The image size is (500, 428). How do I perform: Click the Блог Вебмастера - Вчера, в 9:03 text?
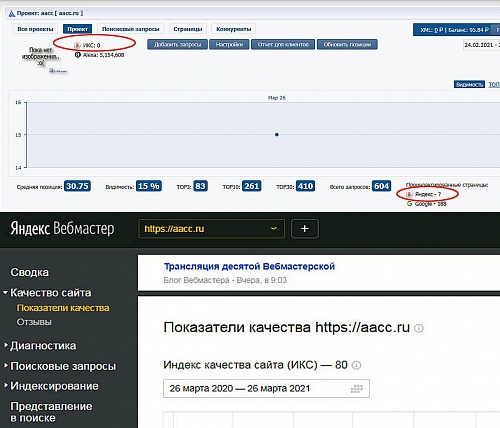[x=225, y=280]
